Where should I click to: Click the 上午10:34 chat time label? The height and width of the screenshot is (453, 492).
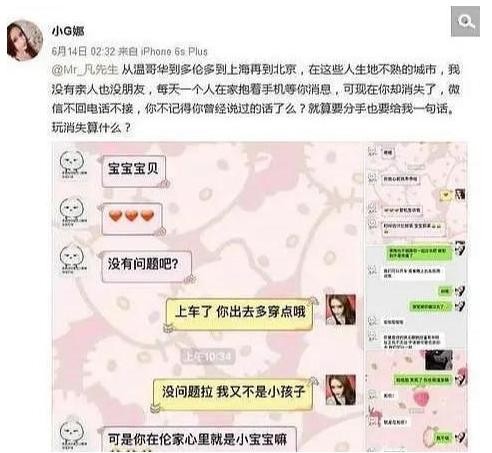tap(207, 356)
